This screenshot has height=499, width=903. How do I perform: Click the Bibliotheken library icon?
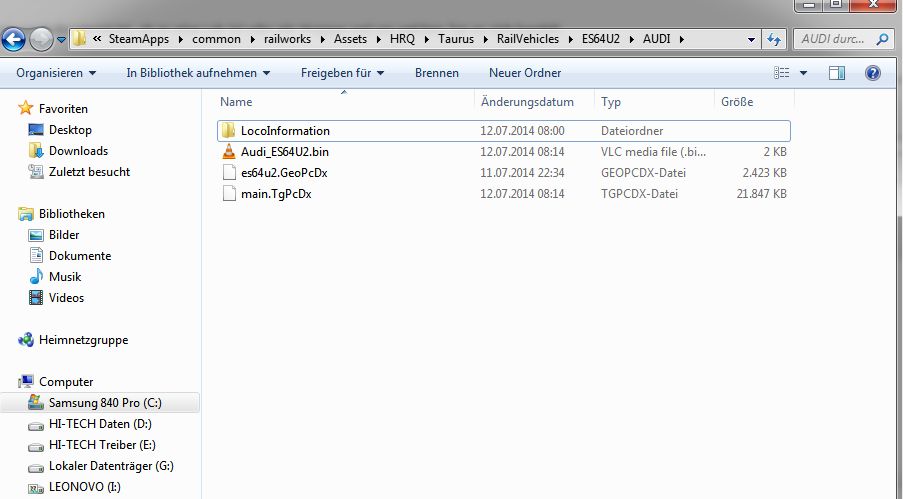tap(25, 214)
